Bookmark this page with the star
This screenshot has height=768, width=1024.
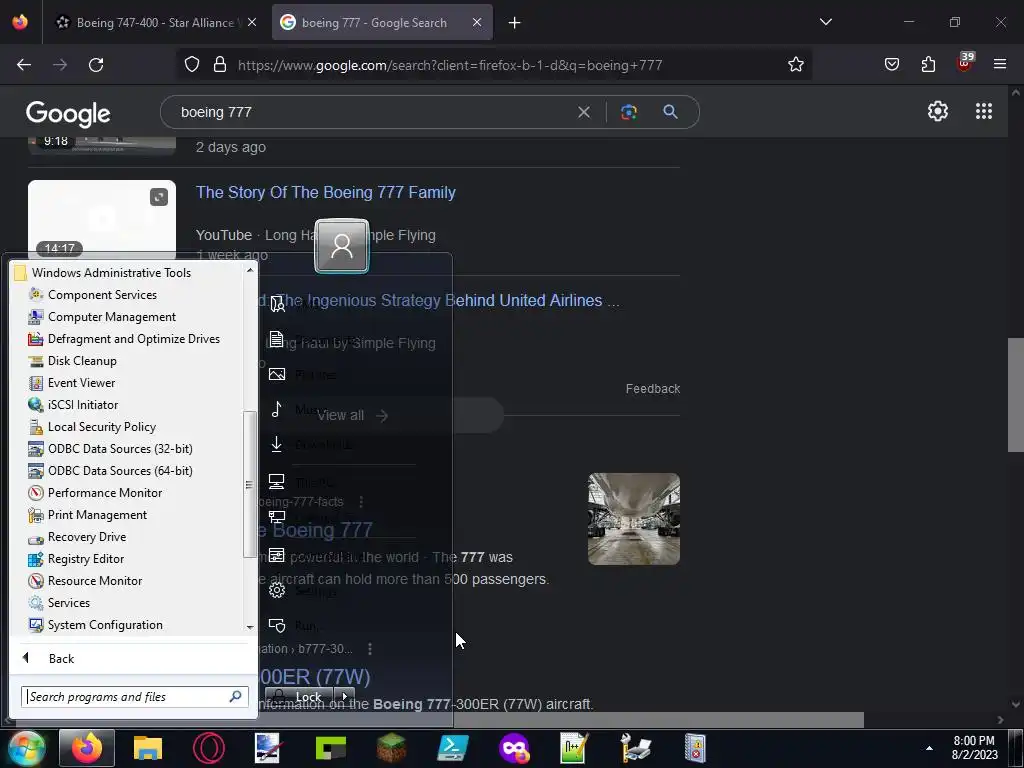coord(795,65)
